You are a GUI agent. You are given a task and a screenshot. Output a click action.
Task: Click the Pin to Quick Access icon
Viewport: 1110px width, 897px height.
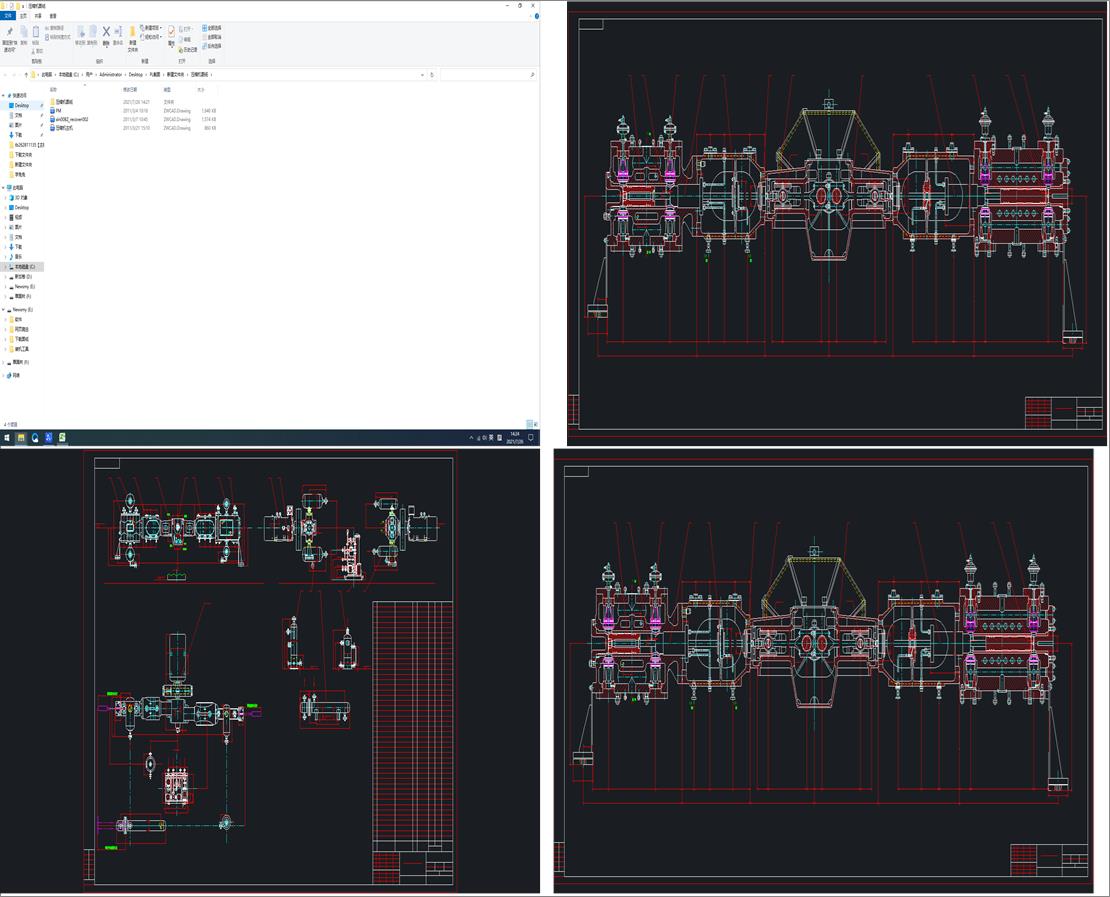[x=9, y=33]
